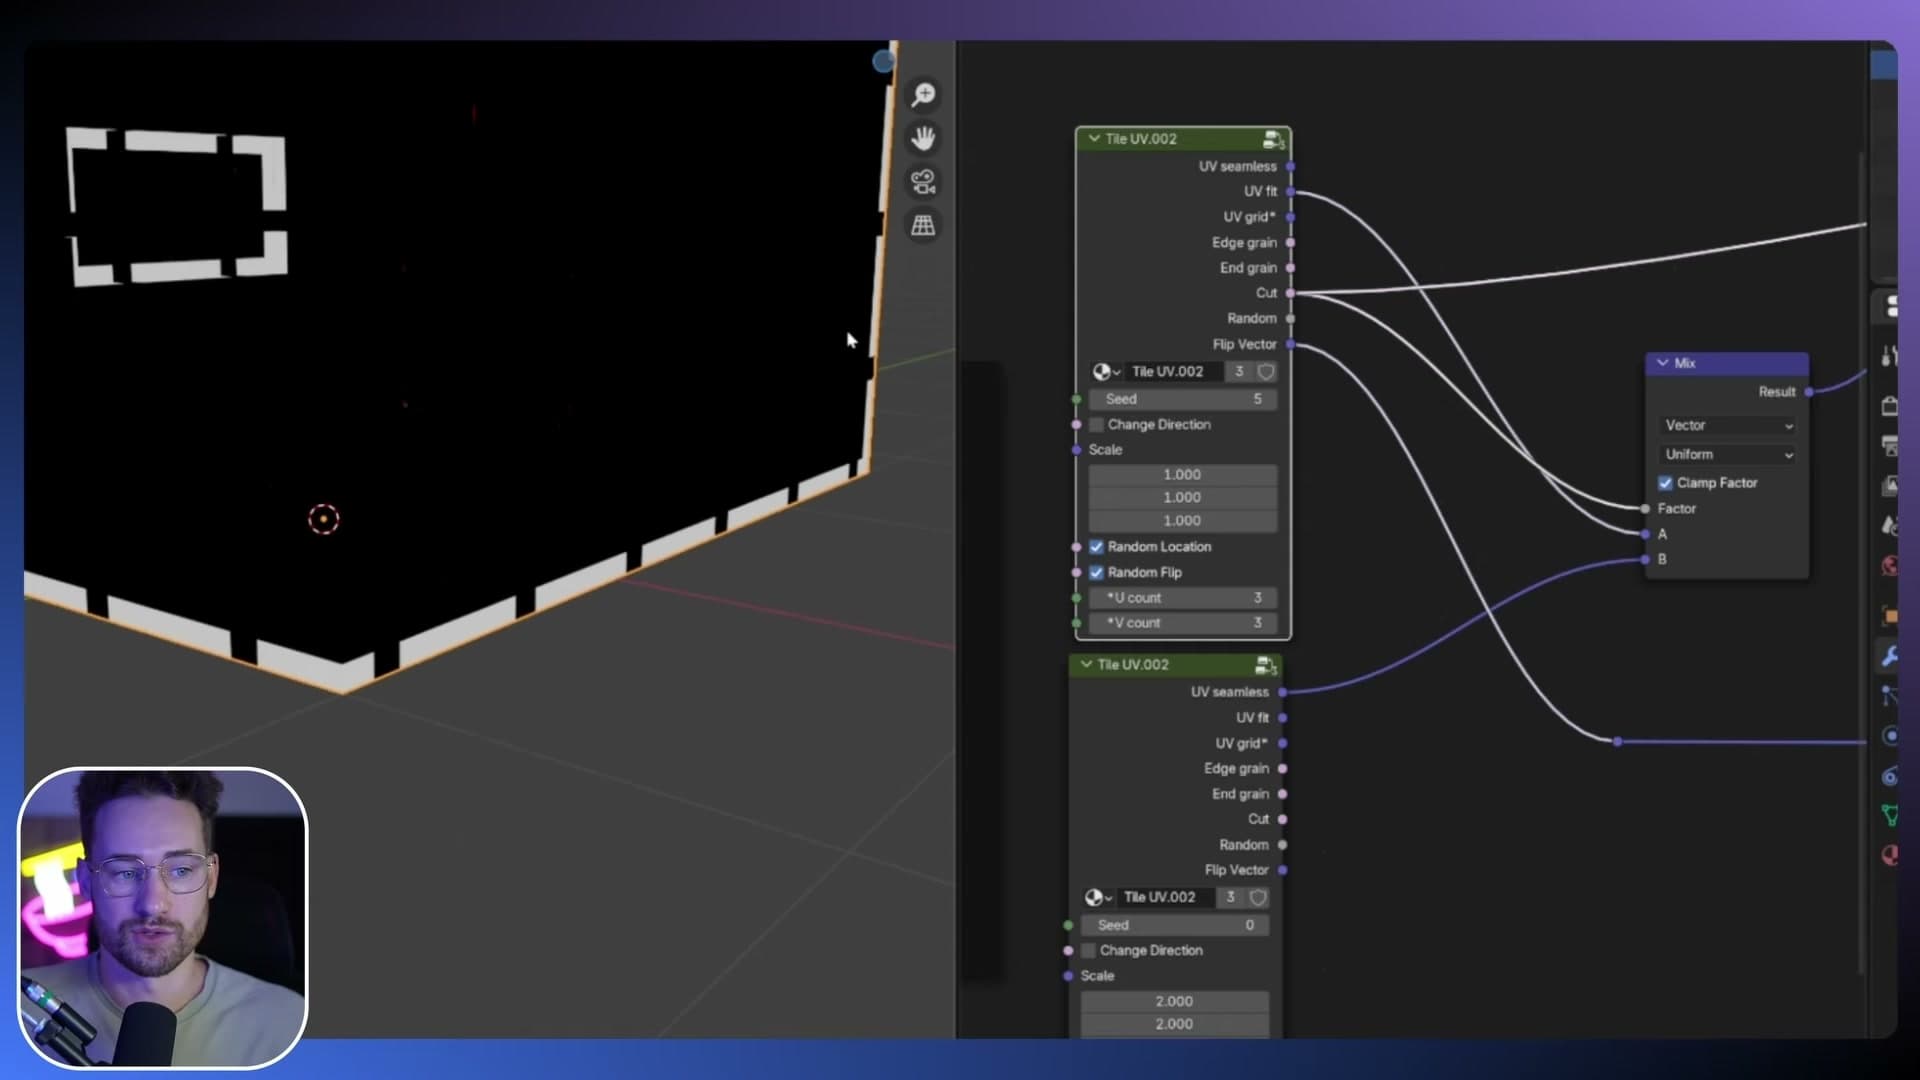The height and width of the screenshot is (1080, 1920).
Task: Enable Change Direction in lower Tile UV.002
Action: point(1088,951)
